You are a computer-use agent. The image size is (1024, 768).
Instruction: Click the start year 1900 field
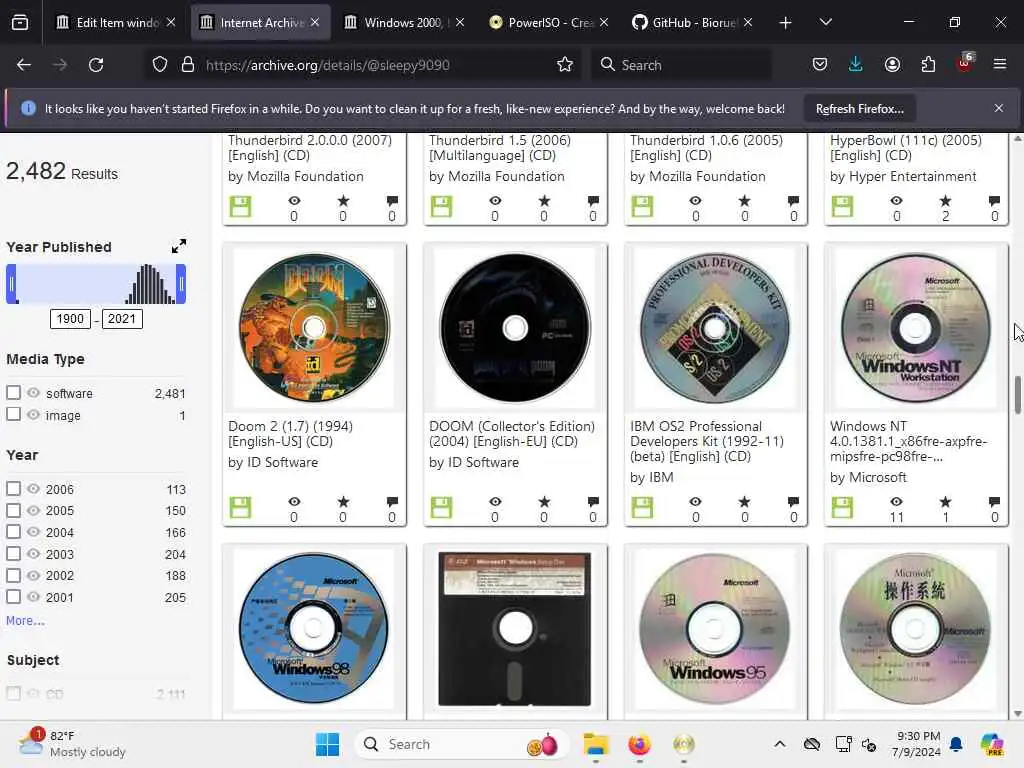point(70,319)
